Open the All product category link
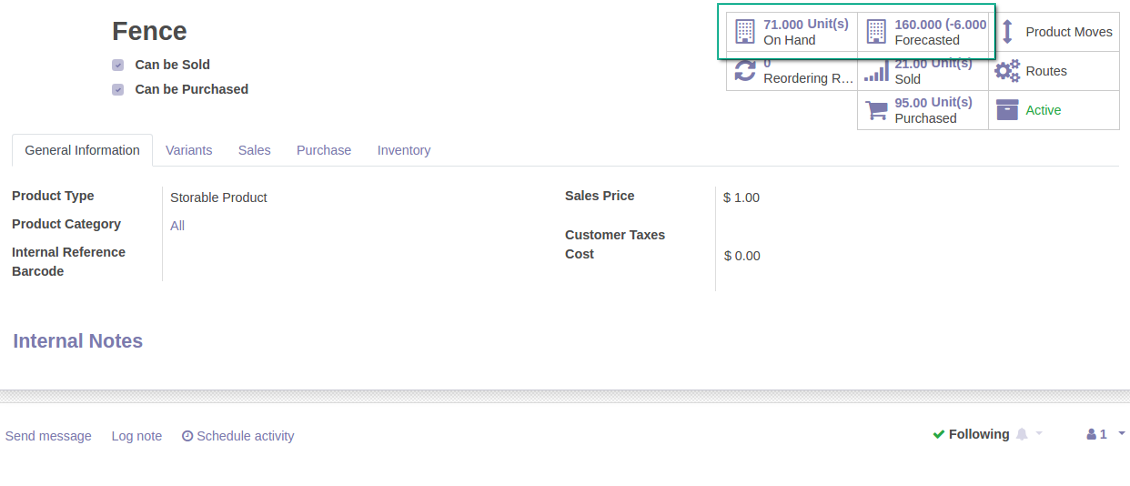Viewport: 1130px width, 486px height. 177,226
